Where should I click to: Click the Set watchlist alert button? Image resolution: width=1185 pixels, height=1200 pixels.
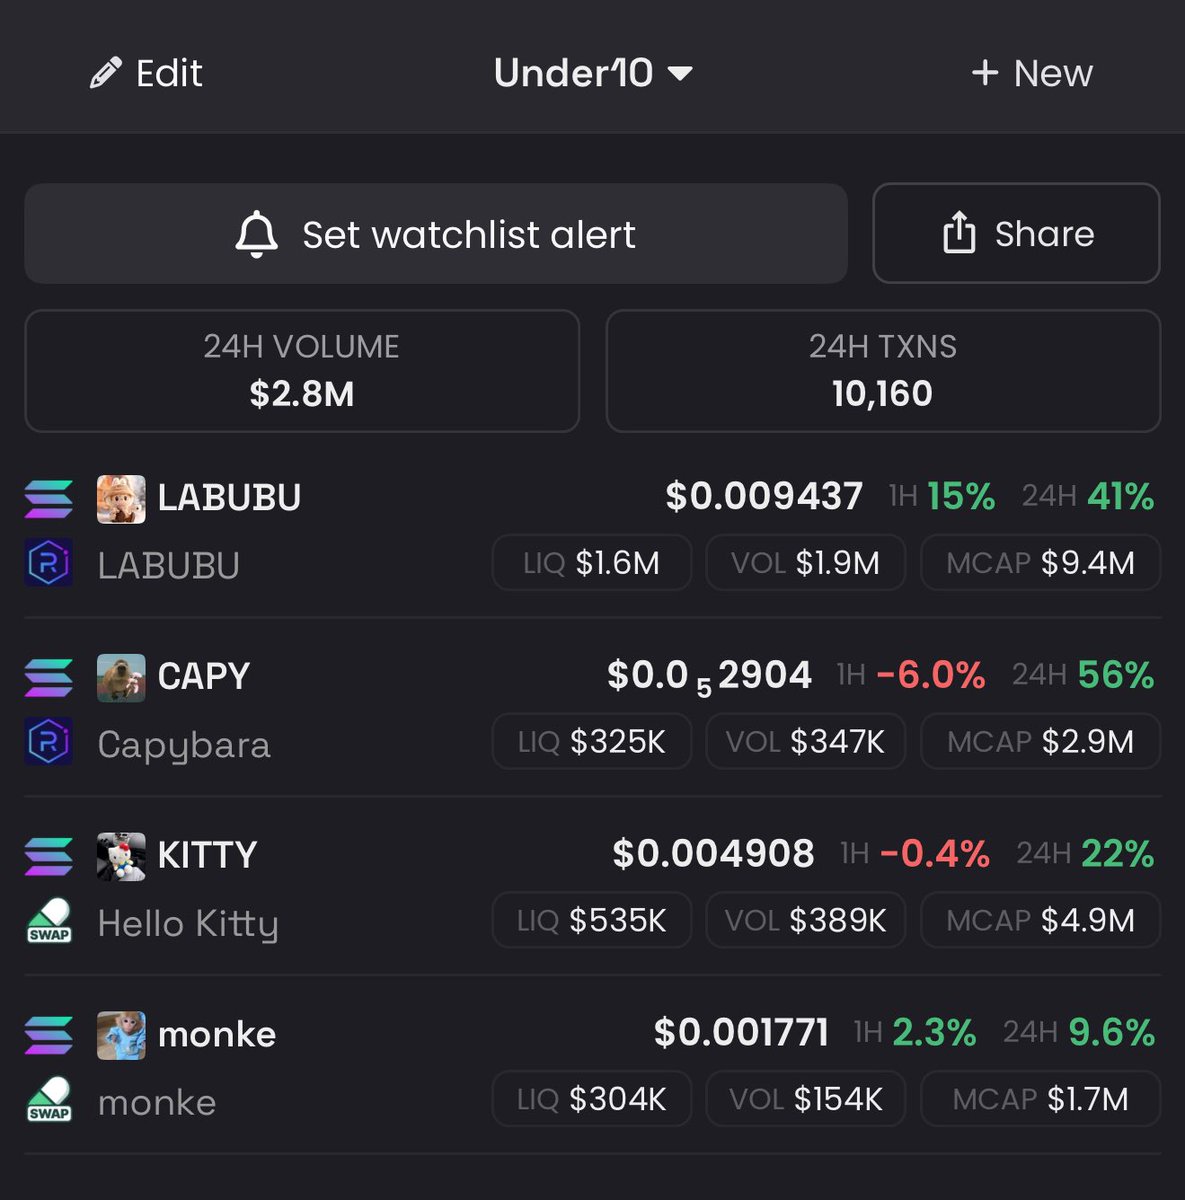436,234
